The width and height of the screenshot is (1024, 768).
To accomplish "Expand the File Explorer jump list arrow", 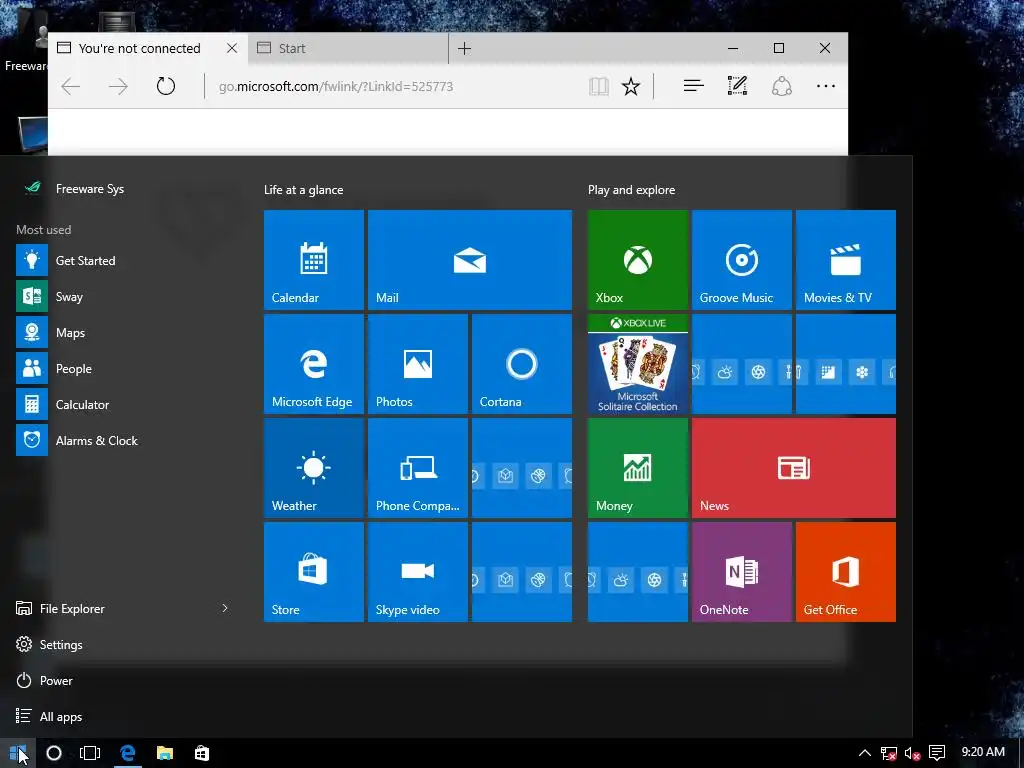I will click(x=225, y=608).
